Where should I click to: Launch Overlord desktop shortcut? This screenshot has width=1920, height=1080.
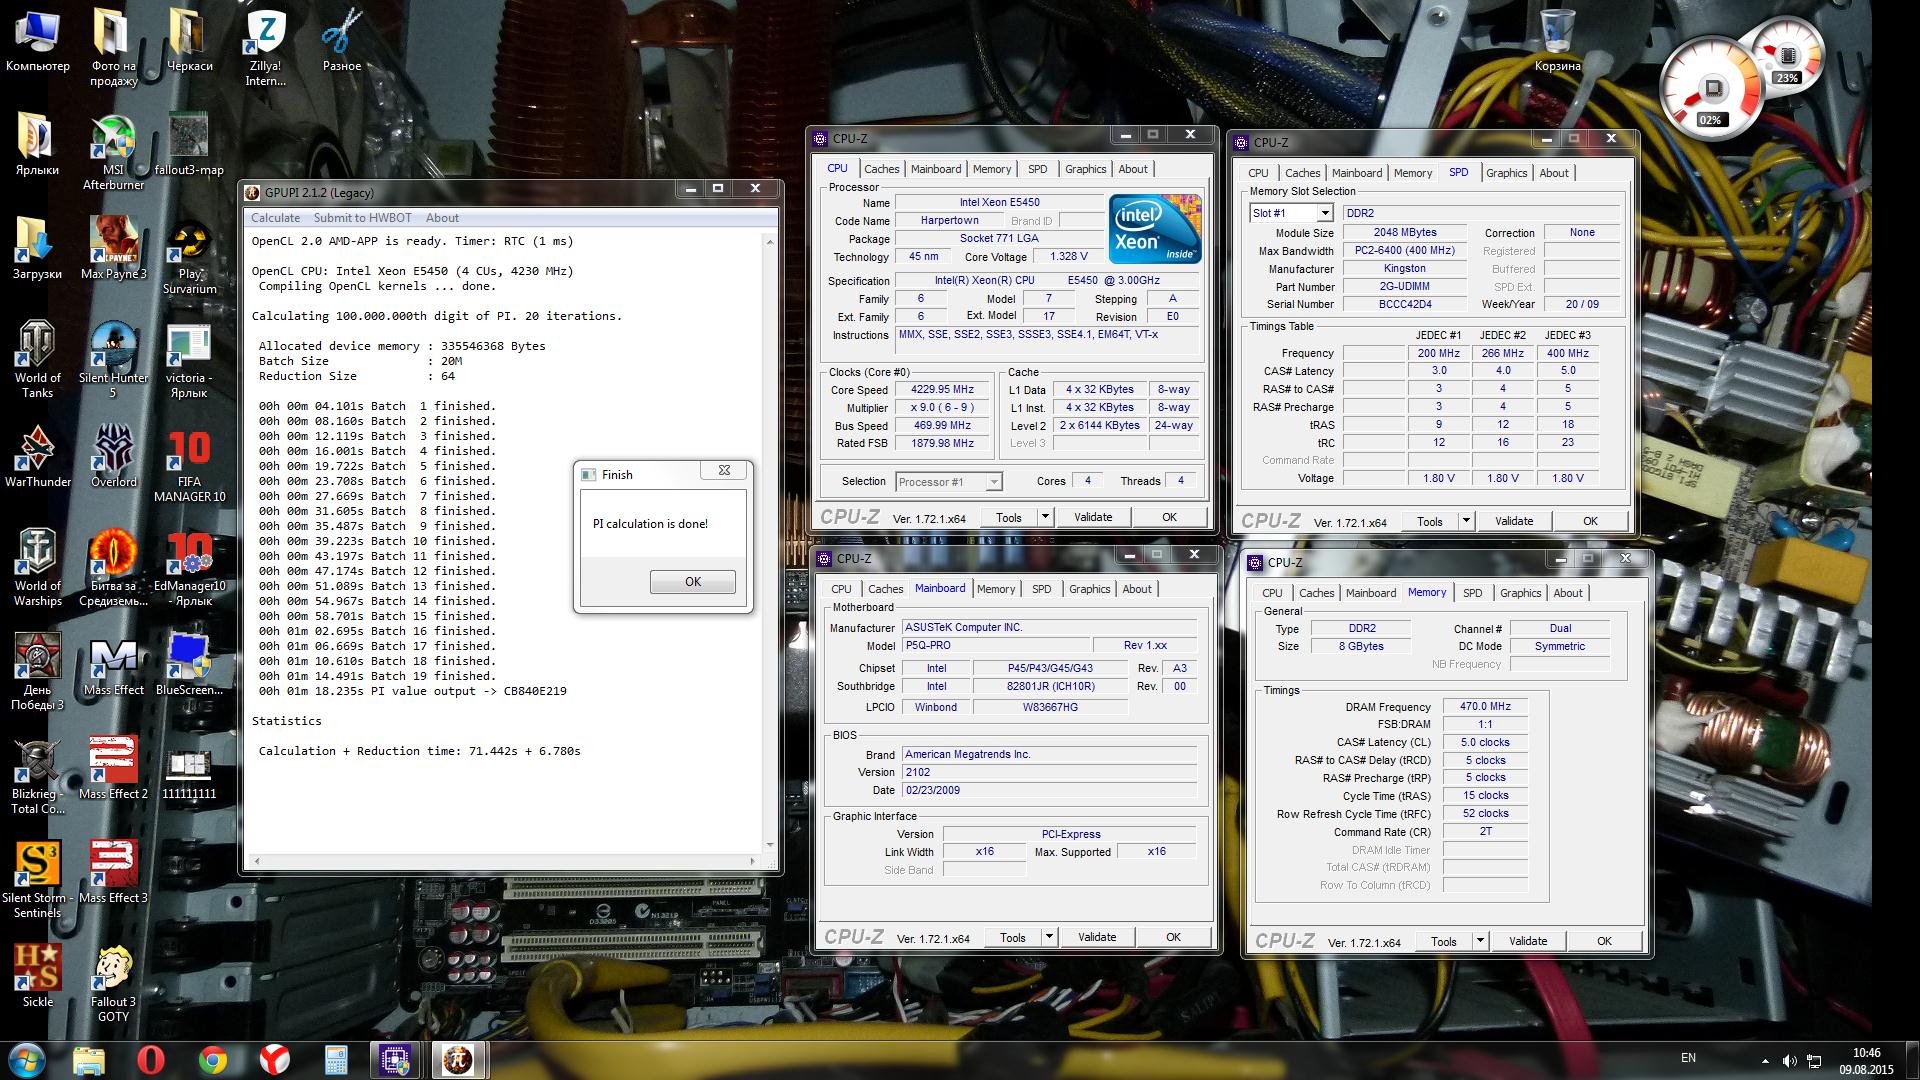tap(113, 457)
